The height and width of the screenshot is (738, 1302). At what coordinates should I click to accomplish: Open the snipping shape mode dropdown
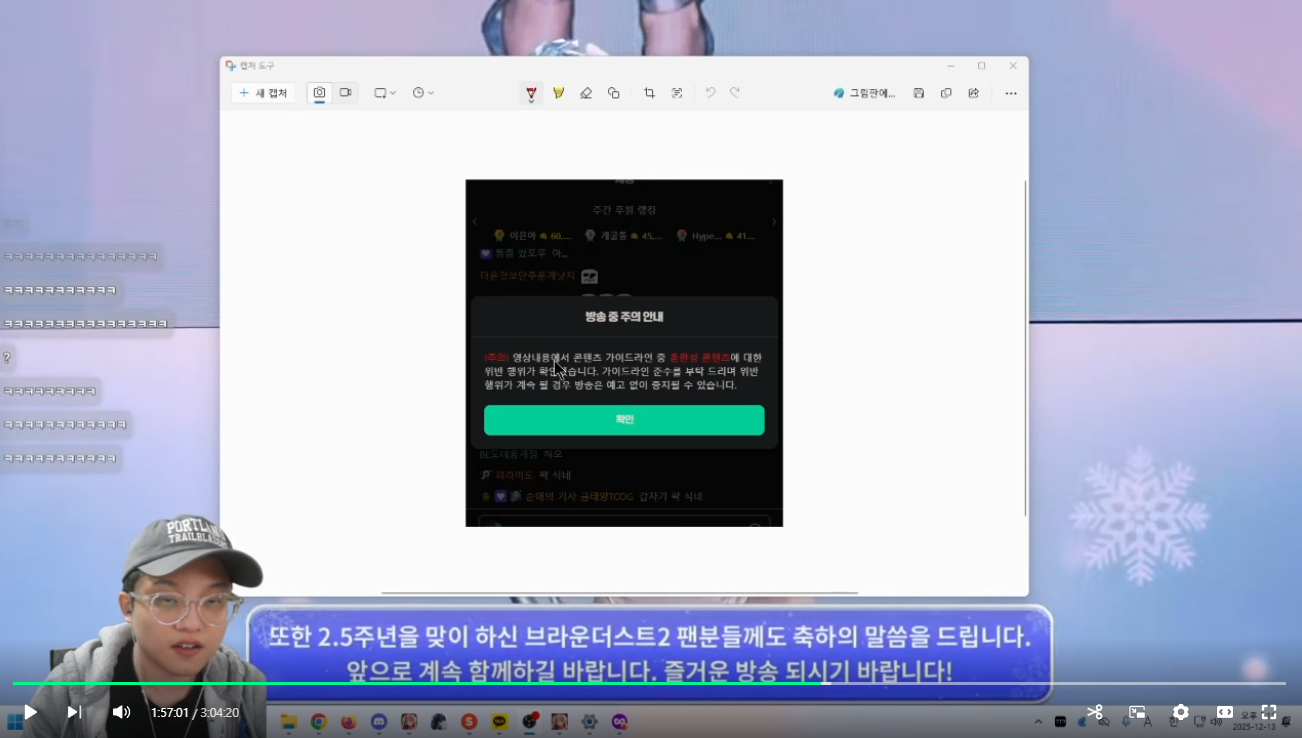385,93
